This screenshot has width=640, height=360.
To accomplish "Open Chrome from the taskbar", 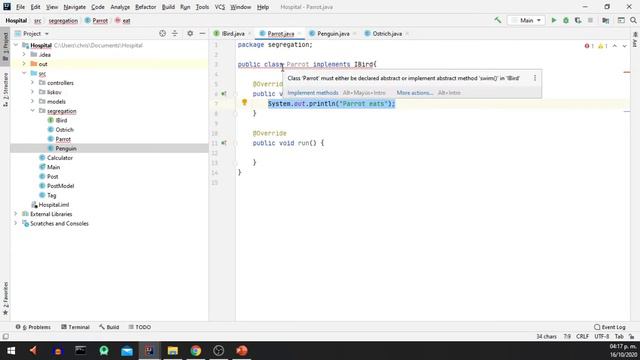I will tap(196, 351).
